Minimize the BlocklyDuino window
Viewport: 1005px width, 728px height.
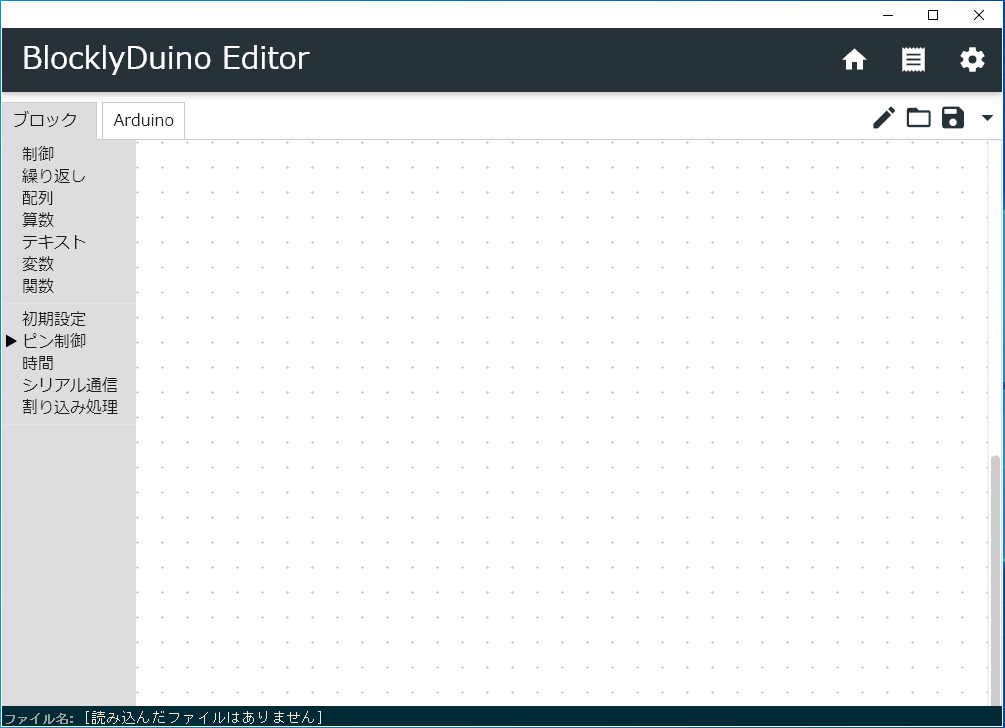click(888, 15)
